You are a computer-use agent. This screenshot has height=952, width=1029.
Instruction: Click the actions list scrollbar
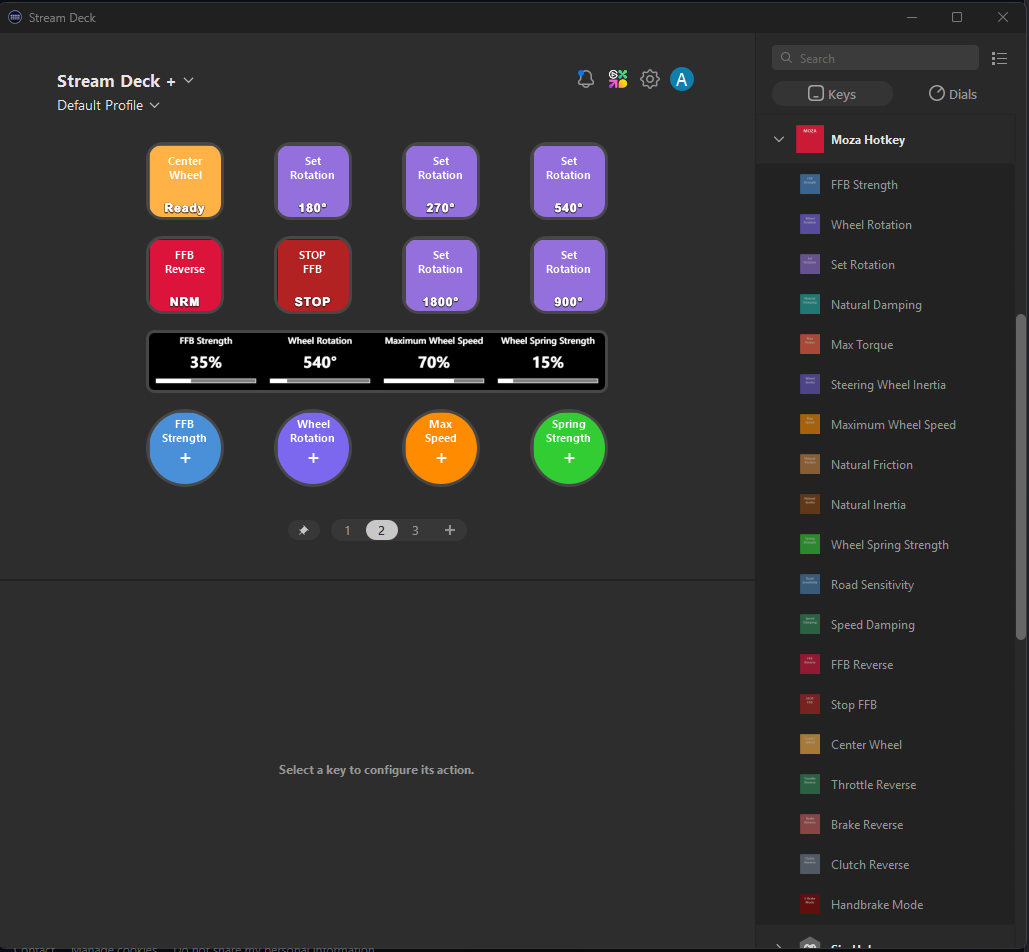pos(1020,476)
